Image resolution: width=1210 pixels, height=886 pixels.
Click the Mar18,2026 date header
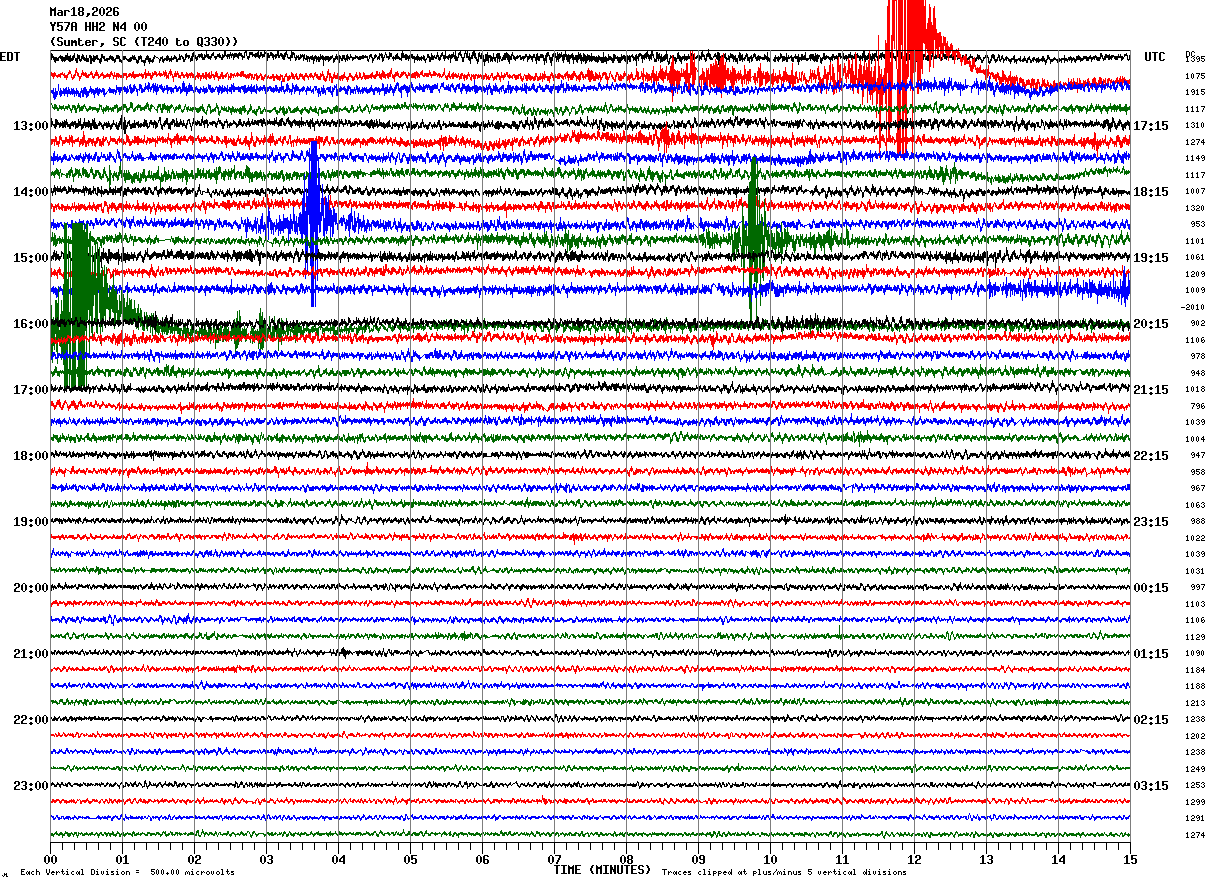[84, 12]
